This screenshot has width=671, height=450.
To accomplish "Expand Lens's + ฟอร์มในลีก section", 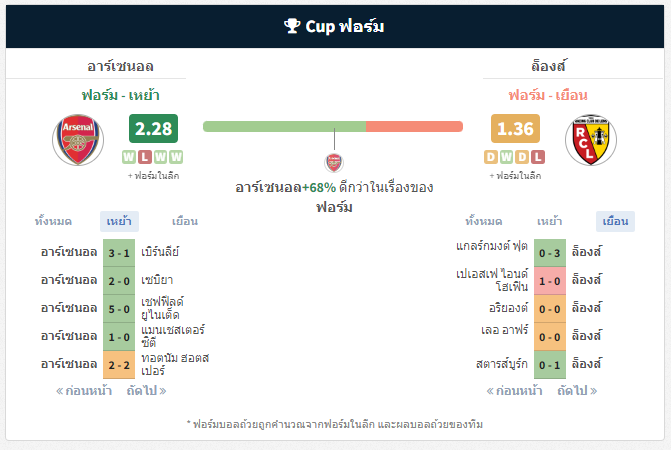I will point(515,176).
